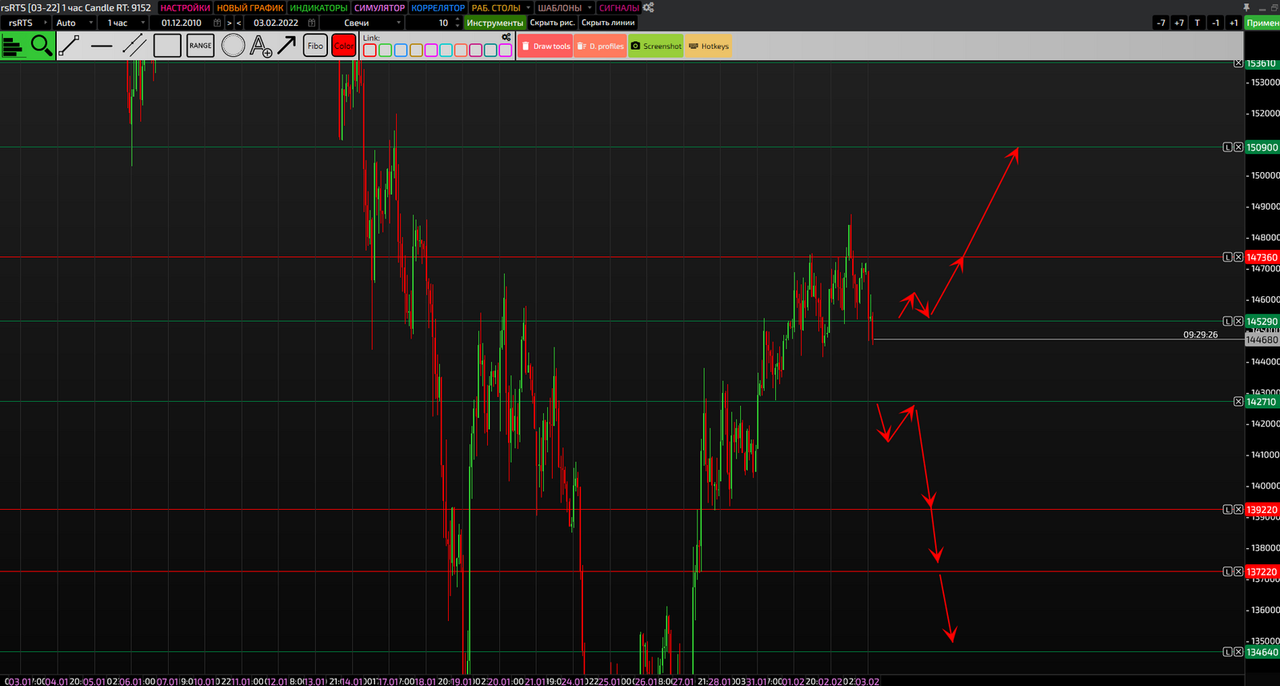The image size is (1280, 686).
Task: Pick the red Link color box
Action: click(x=370, y=50)
